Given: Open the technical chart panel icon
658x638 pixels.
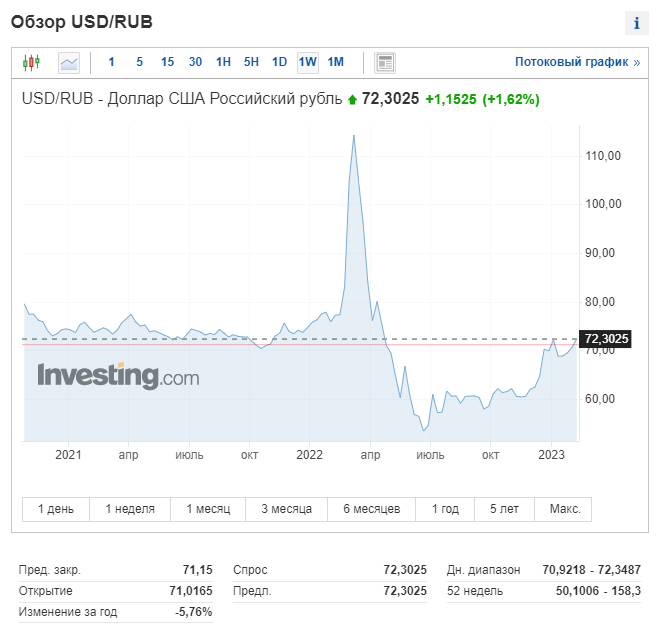Looking at the screenshot, I should tap(385, 62).
